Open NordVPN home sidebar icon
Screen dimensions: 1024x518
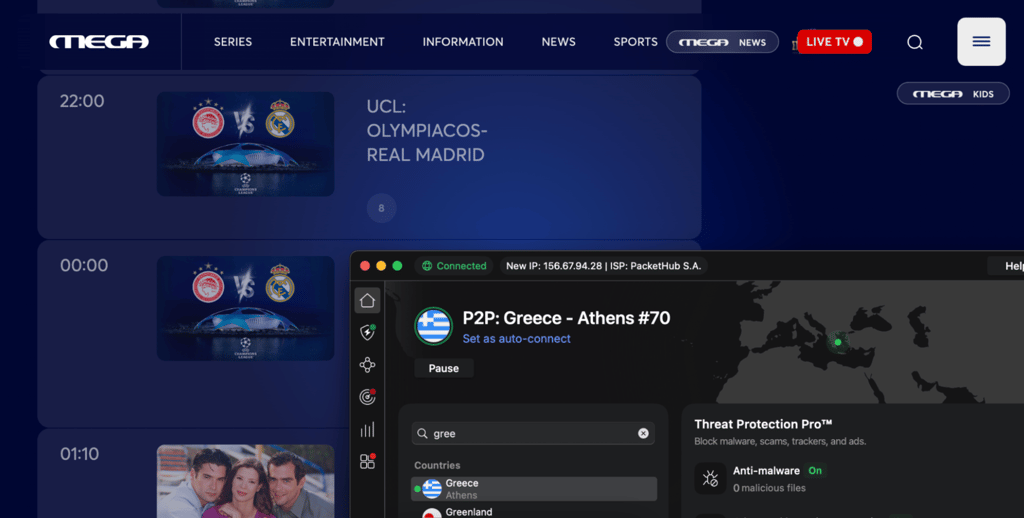pos(367,300)
